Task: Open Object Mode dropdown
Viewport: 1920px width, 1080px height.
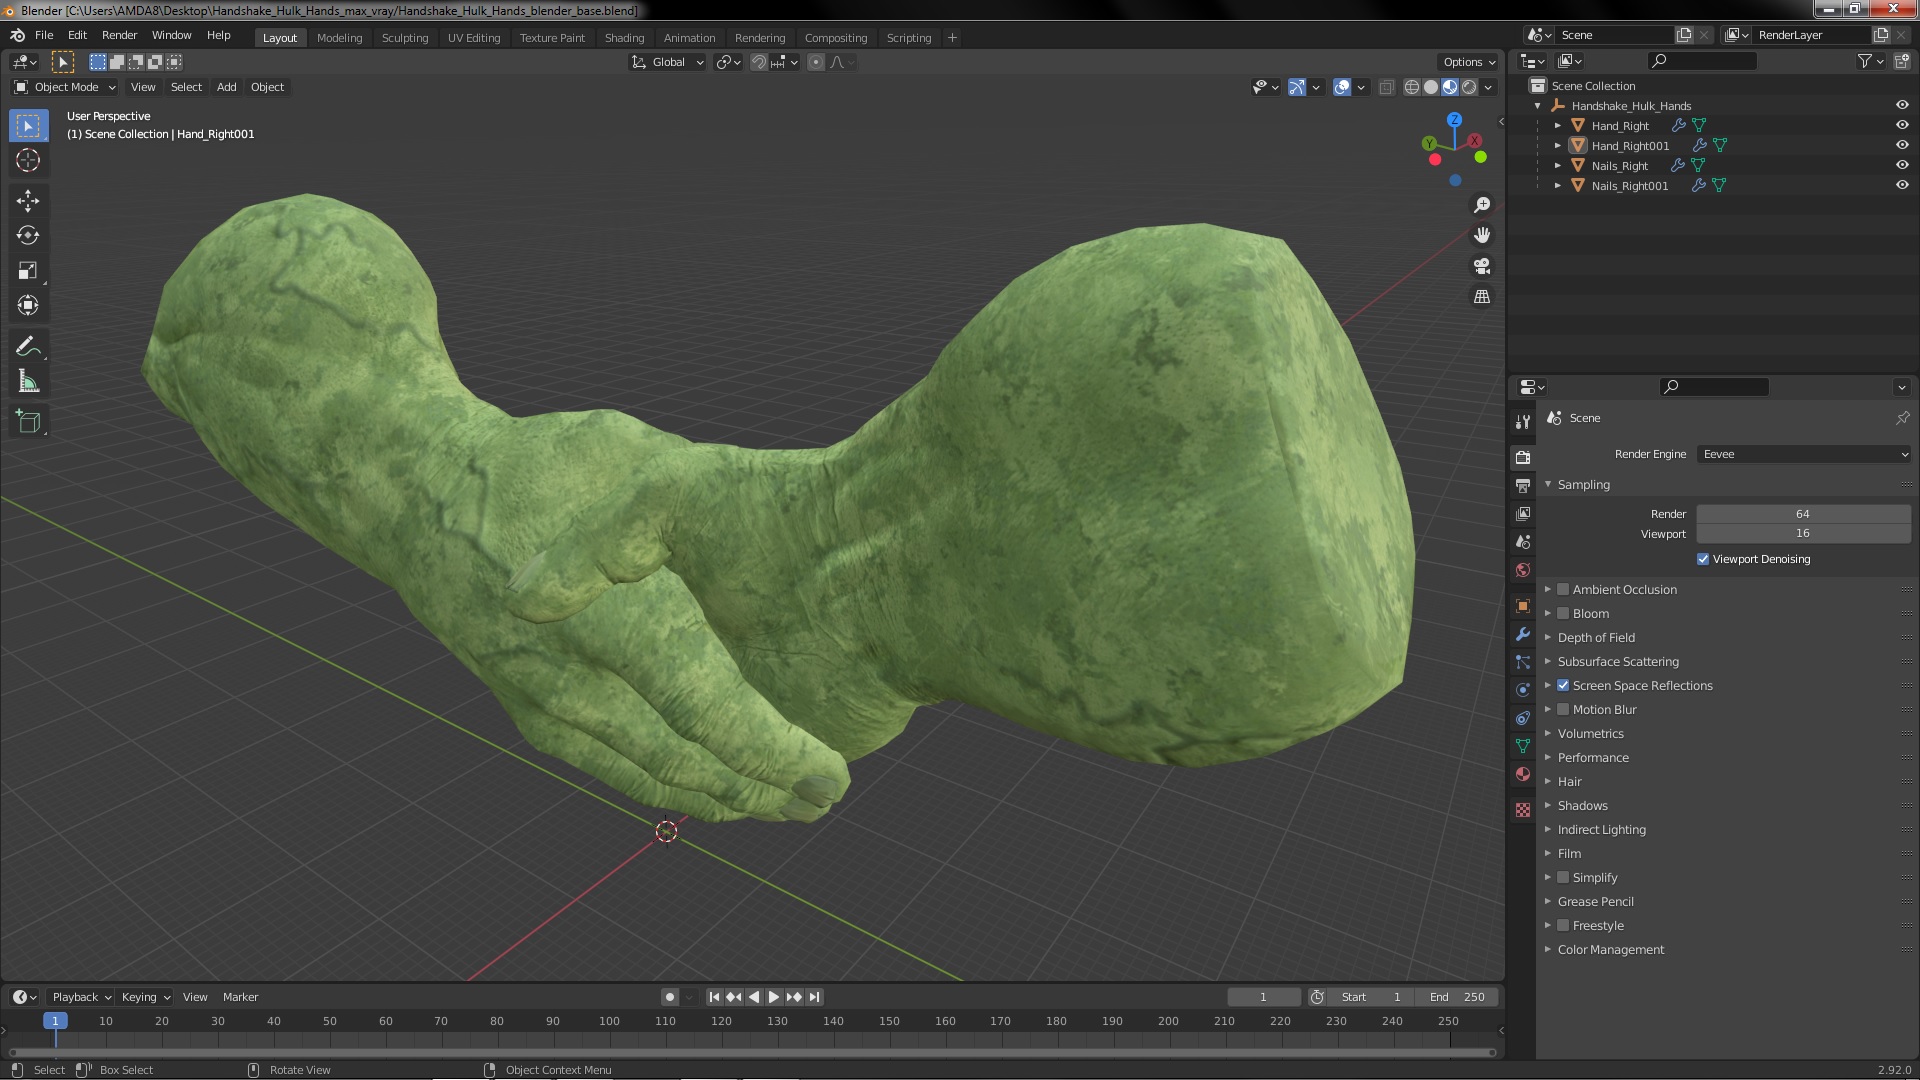Action: 65,87
